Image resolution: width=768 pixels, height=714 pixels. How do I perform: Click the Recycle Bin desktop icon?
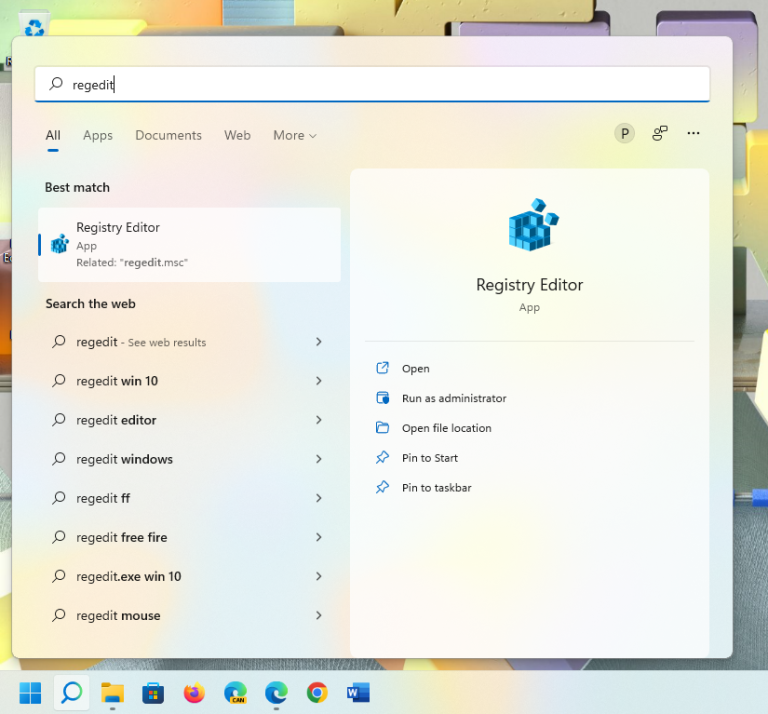point(34,25)
